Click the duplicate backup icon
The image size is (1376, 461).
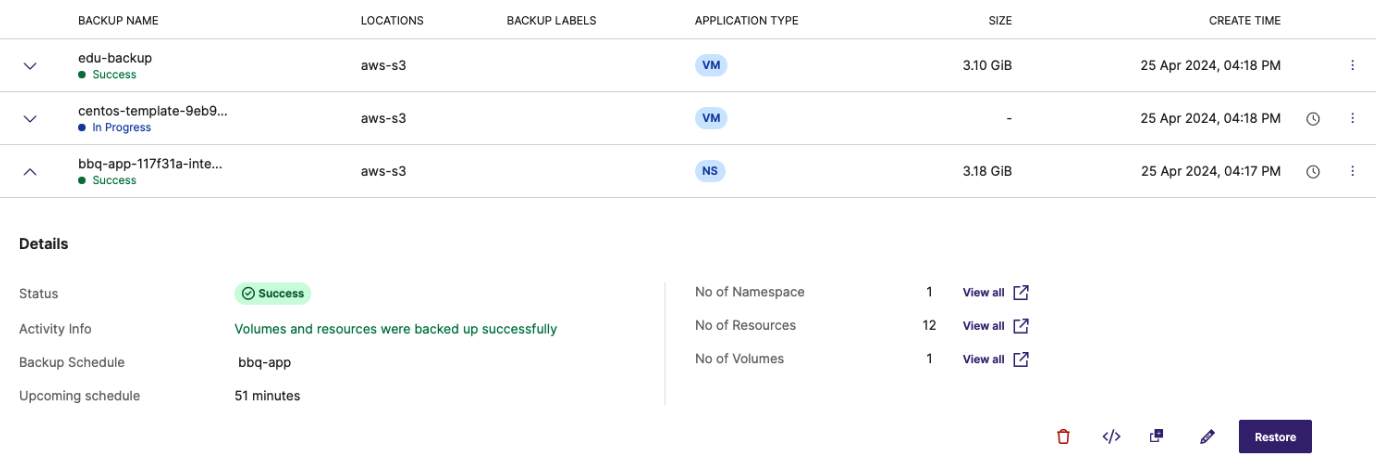pos(1157,436)
